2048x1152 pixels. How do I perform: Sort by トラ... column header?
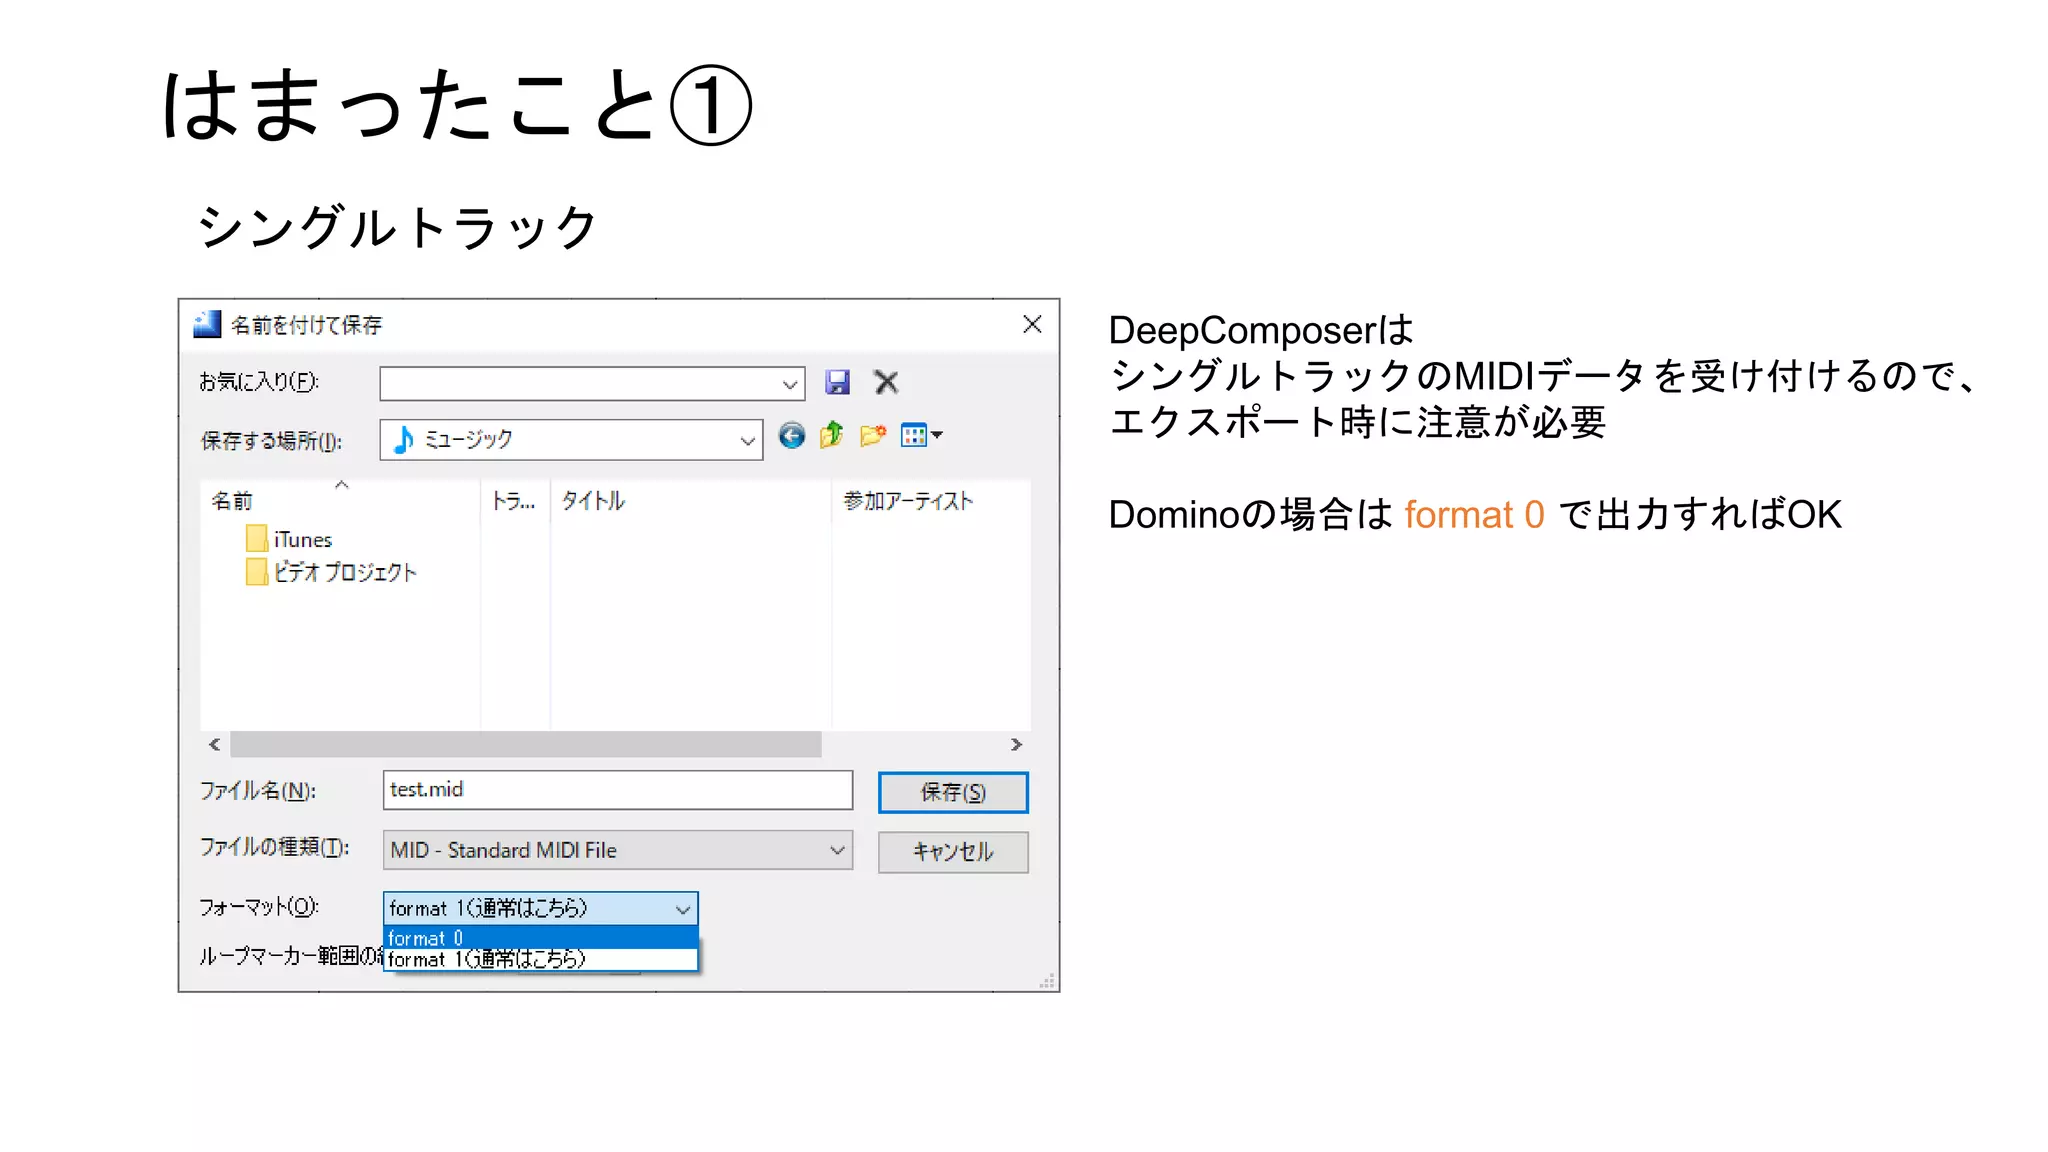point(515,501)
